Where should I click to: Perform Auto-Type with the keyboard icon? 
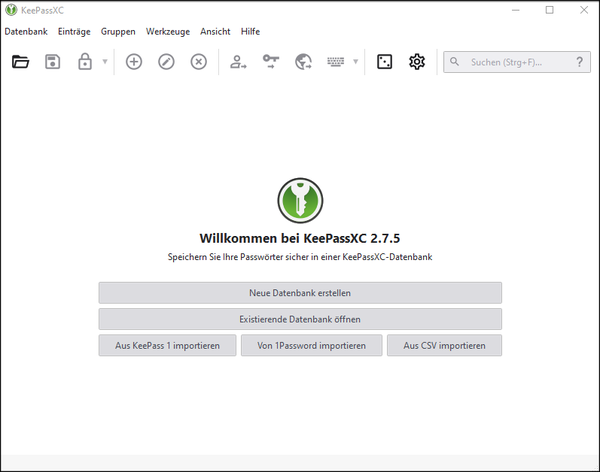coord(336,62)
